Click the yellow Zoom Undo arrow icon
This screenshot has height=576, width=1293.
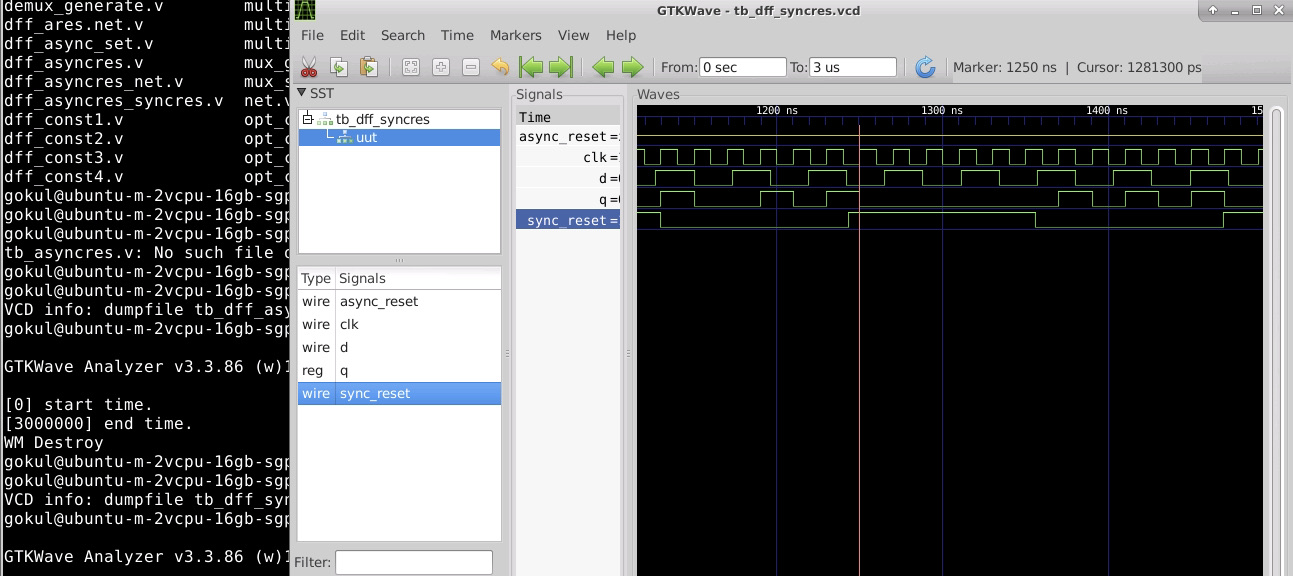click(x=498, y=66)
